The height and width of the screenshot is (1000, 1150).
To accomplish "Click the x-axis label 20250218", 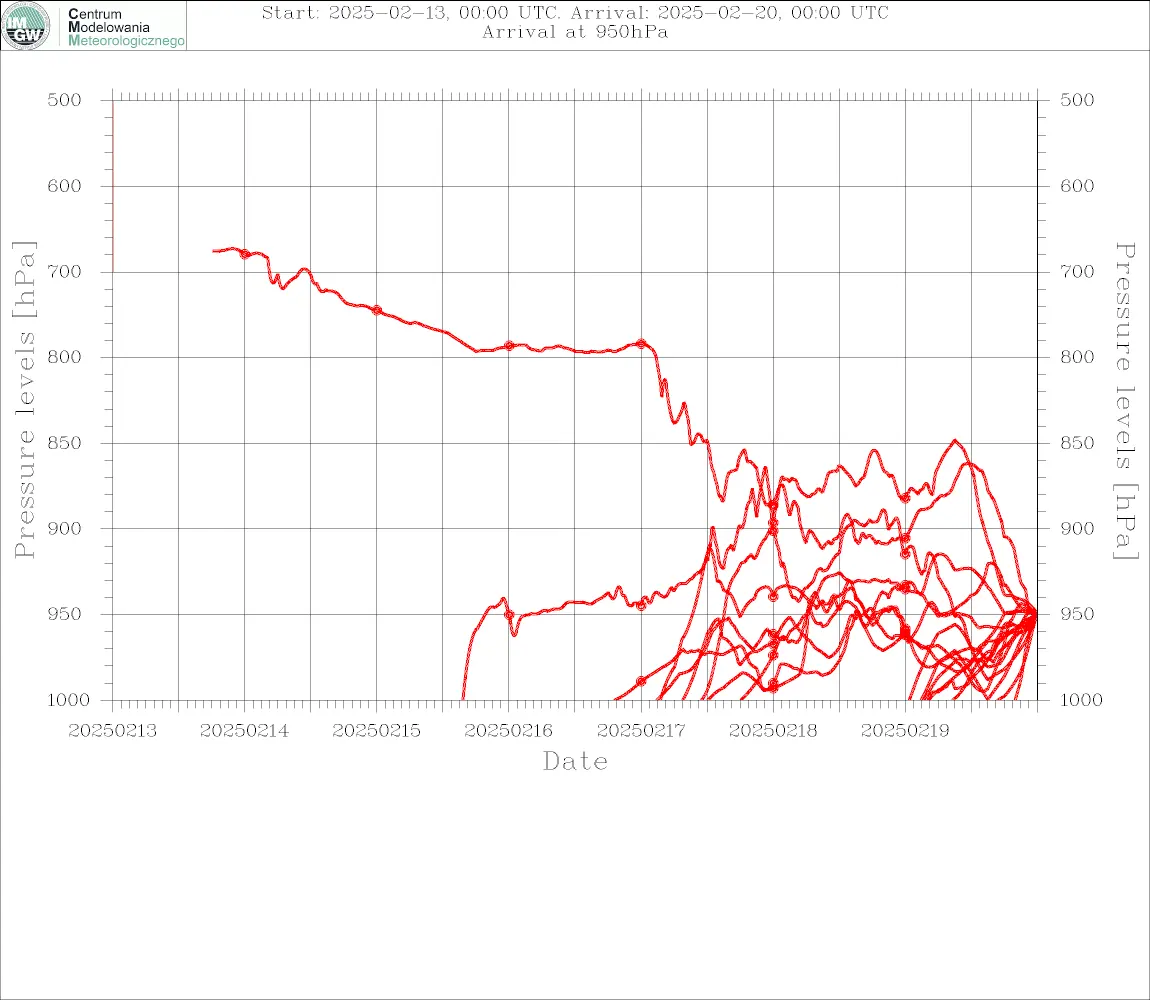I will pyautogui.click(x=773, y=731).
